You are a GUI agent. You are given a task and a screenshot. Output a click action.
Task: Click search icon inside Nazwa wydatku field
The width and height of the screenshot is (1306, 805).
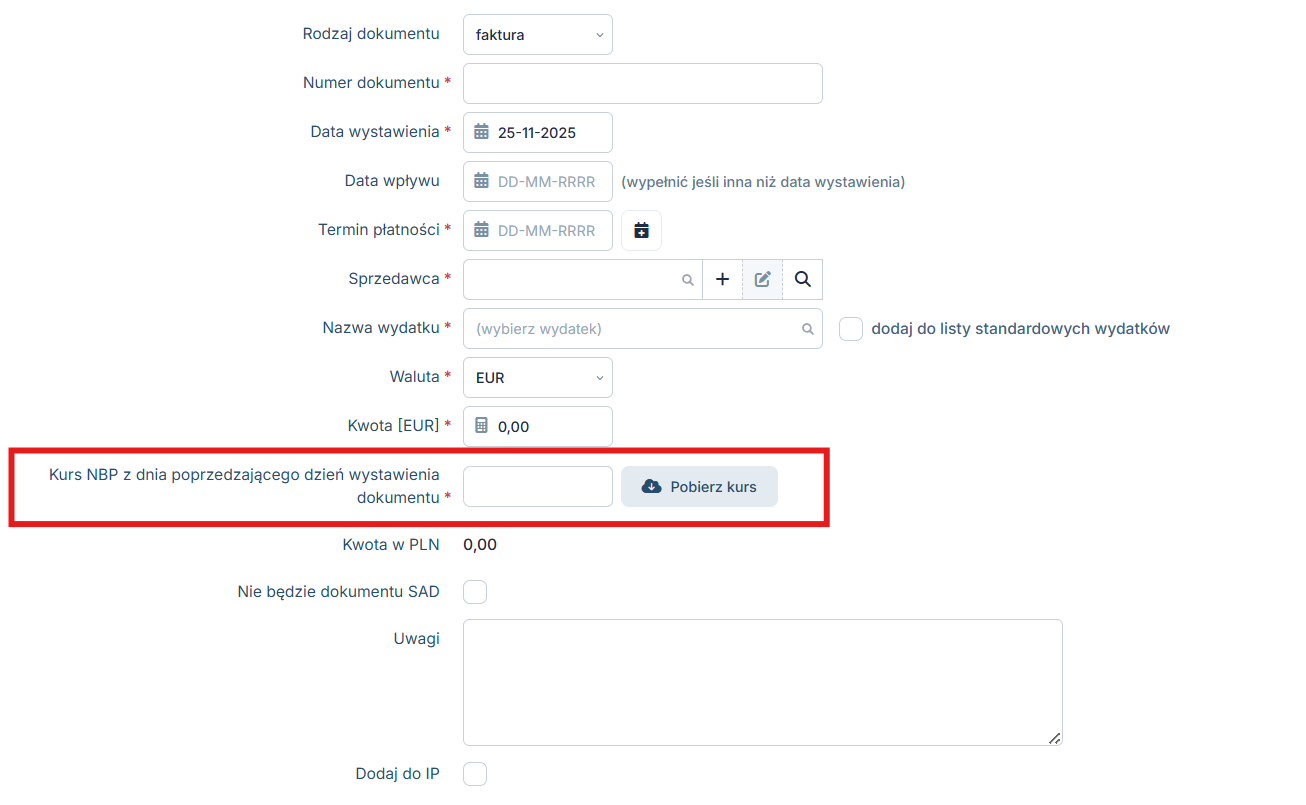click(807, 329)
